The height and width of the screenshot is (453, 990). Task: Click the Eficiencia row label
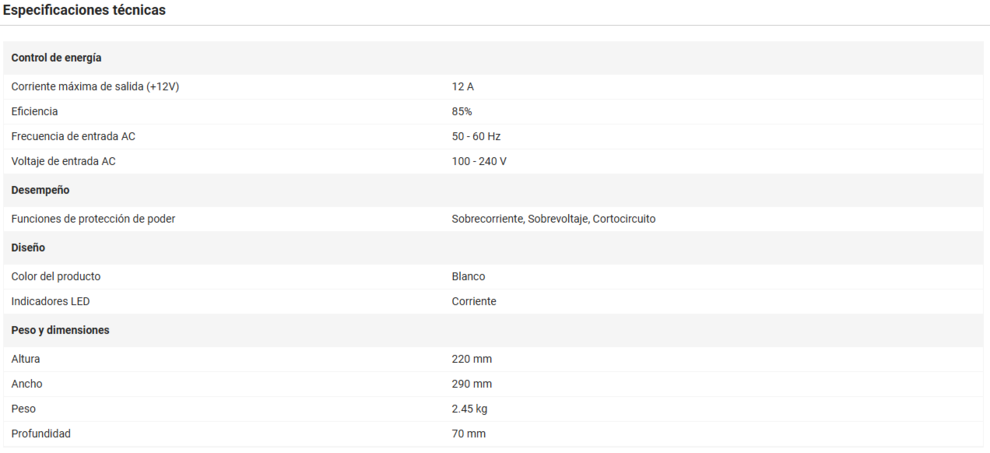click(x=34, y=111)
